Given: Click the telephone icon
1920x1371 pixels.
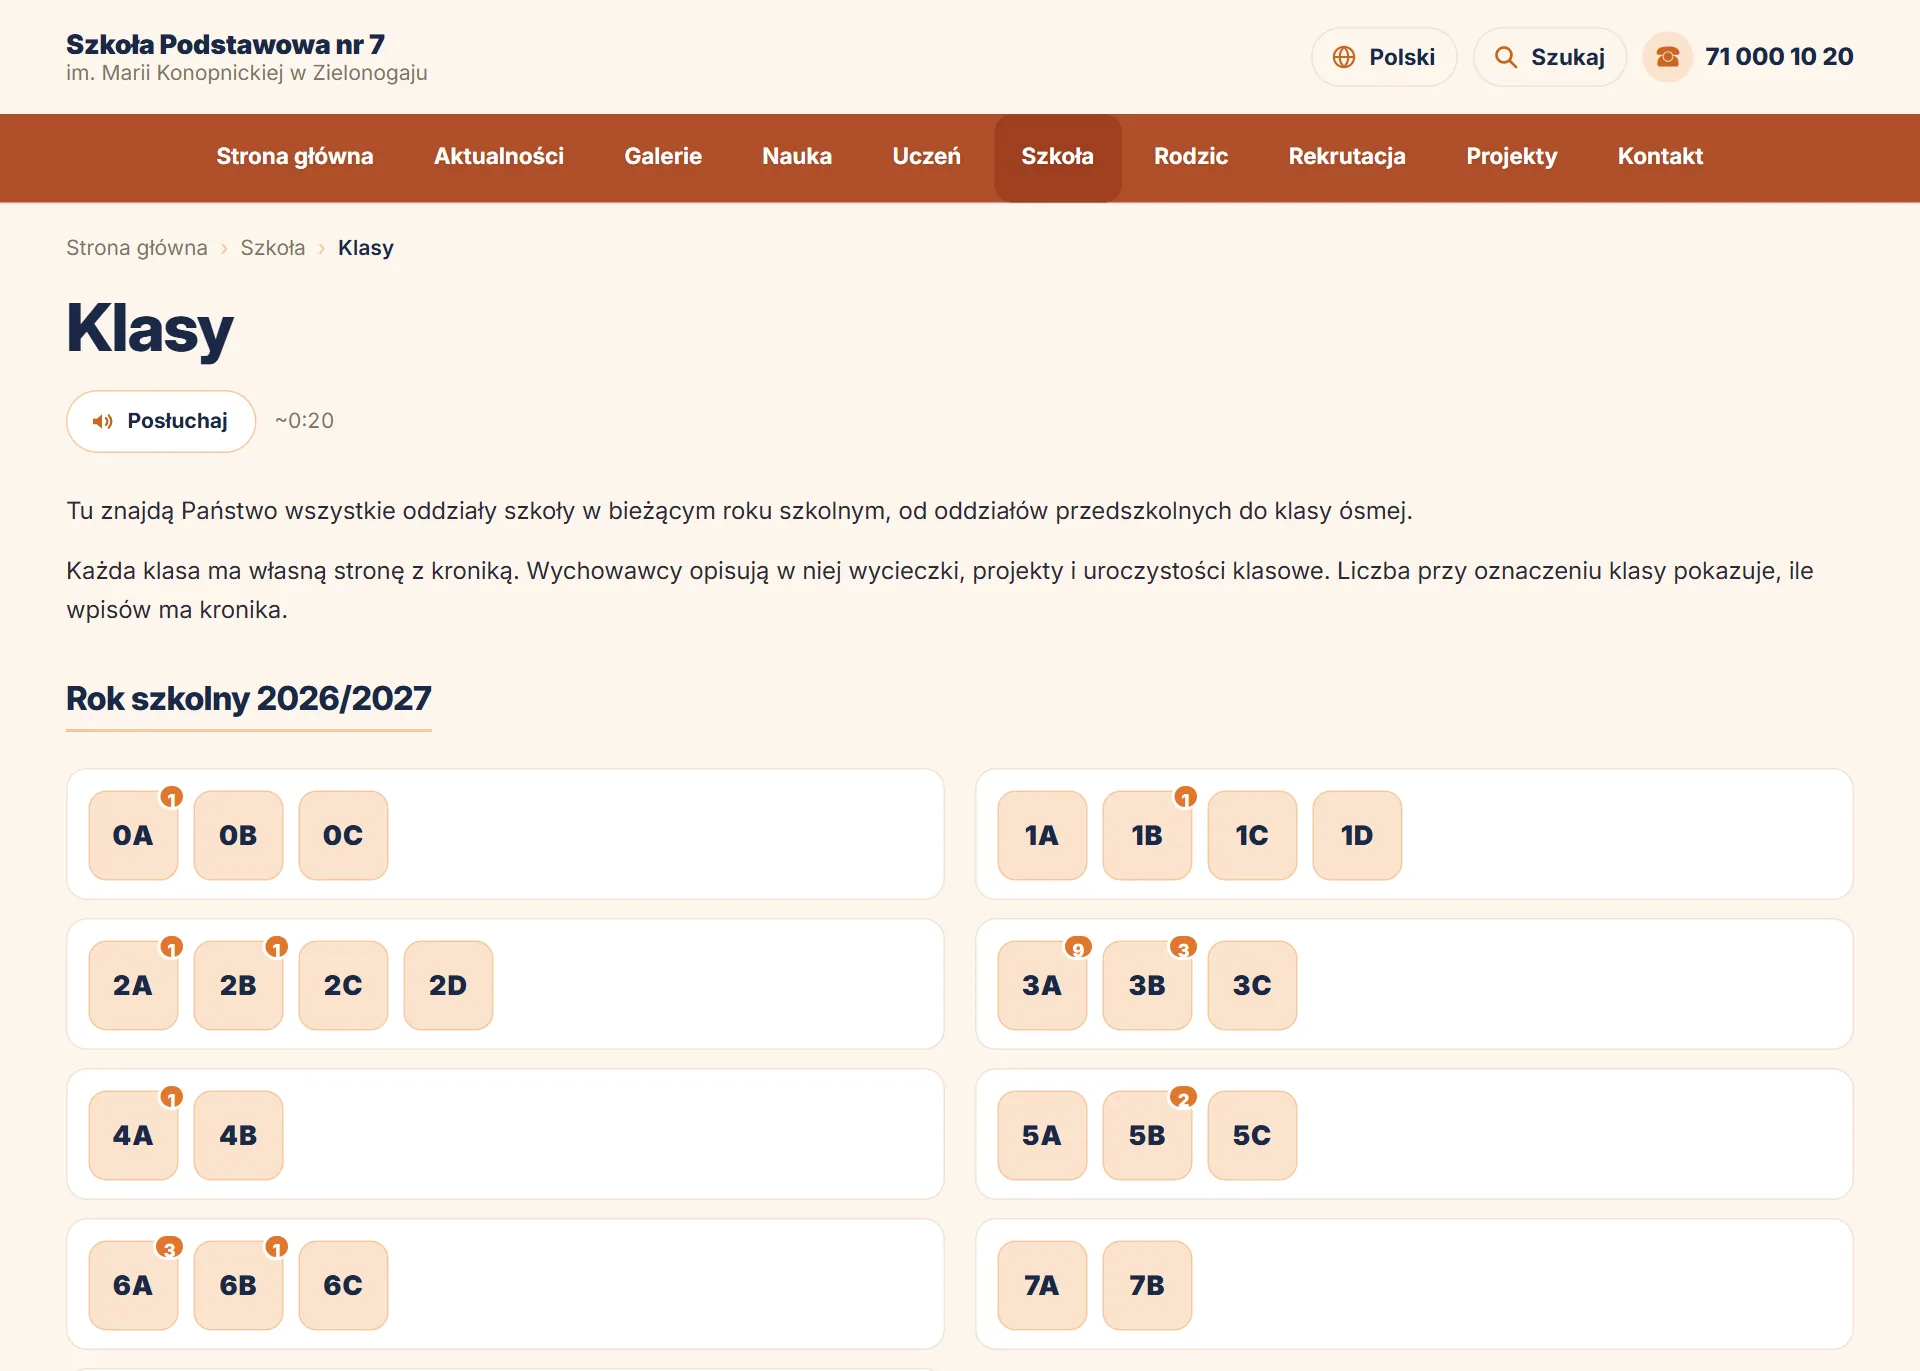Looking at the screenshot, I should click(1667, 57).
